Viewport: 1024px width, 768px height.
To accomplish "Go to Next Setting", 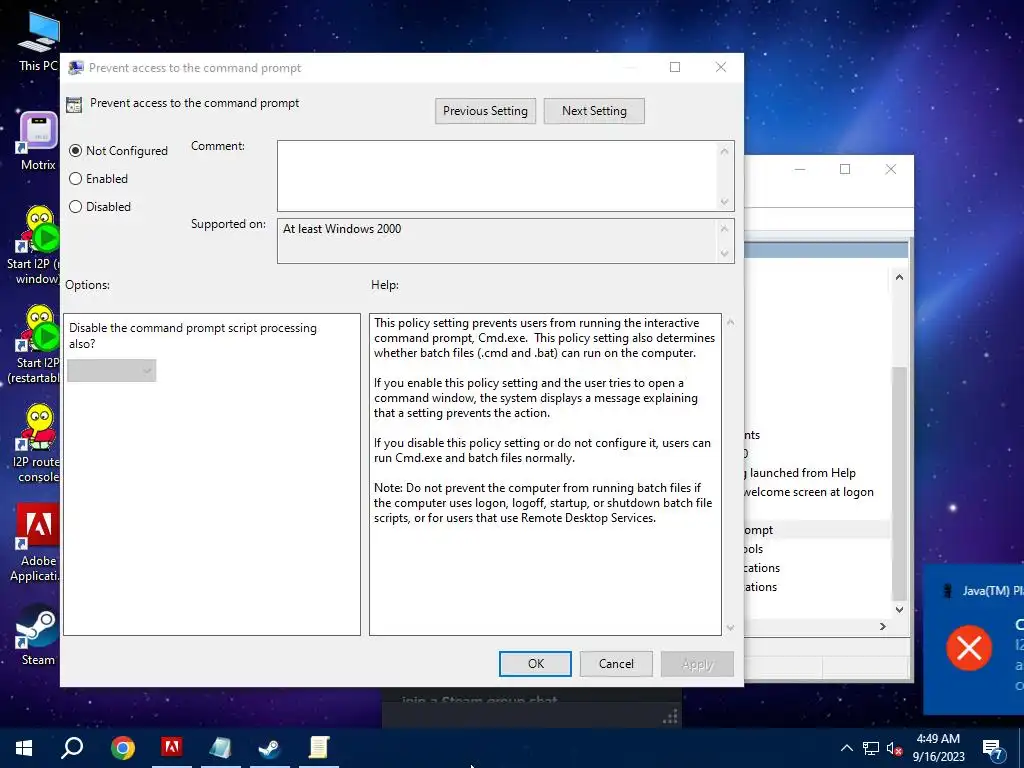I will pos(594,111).
